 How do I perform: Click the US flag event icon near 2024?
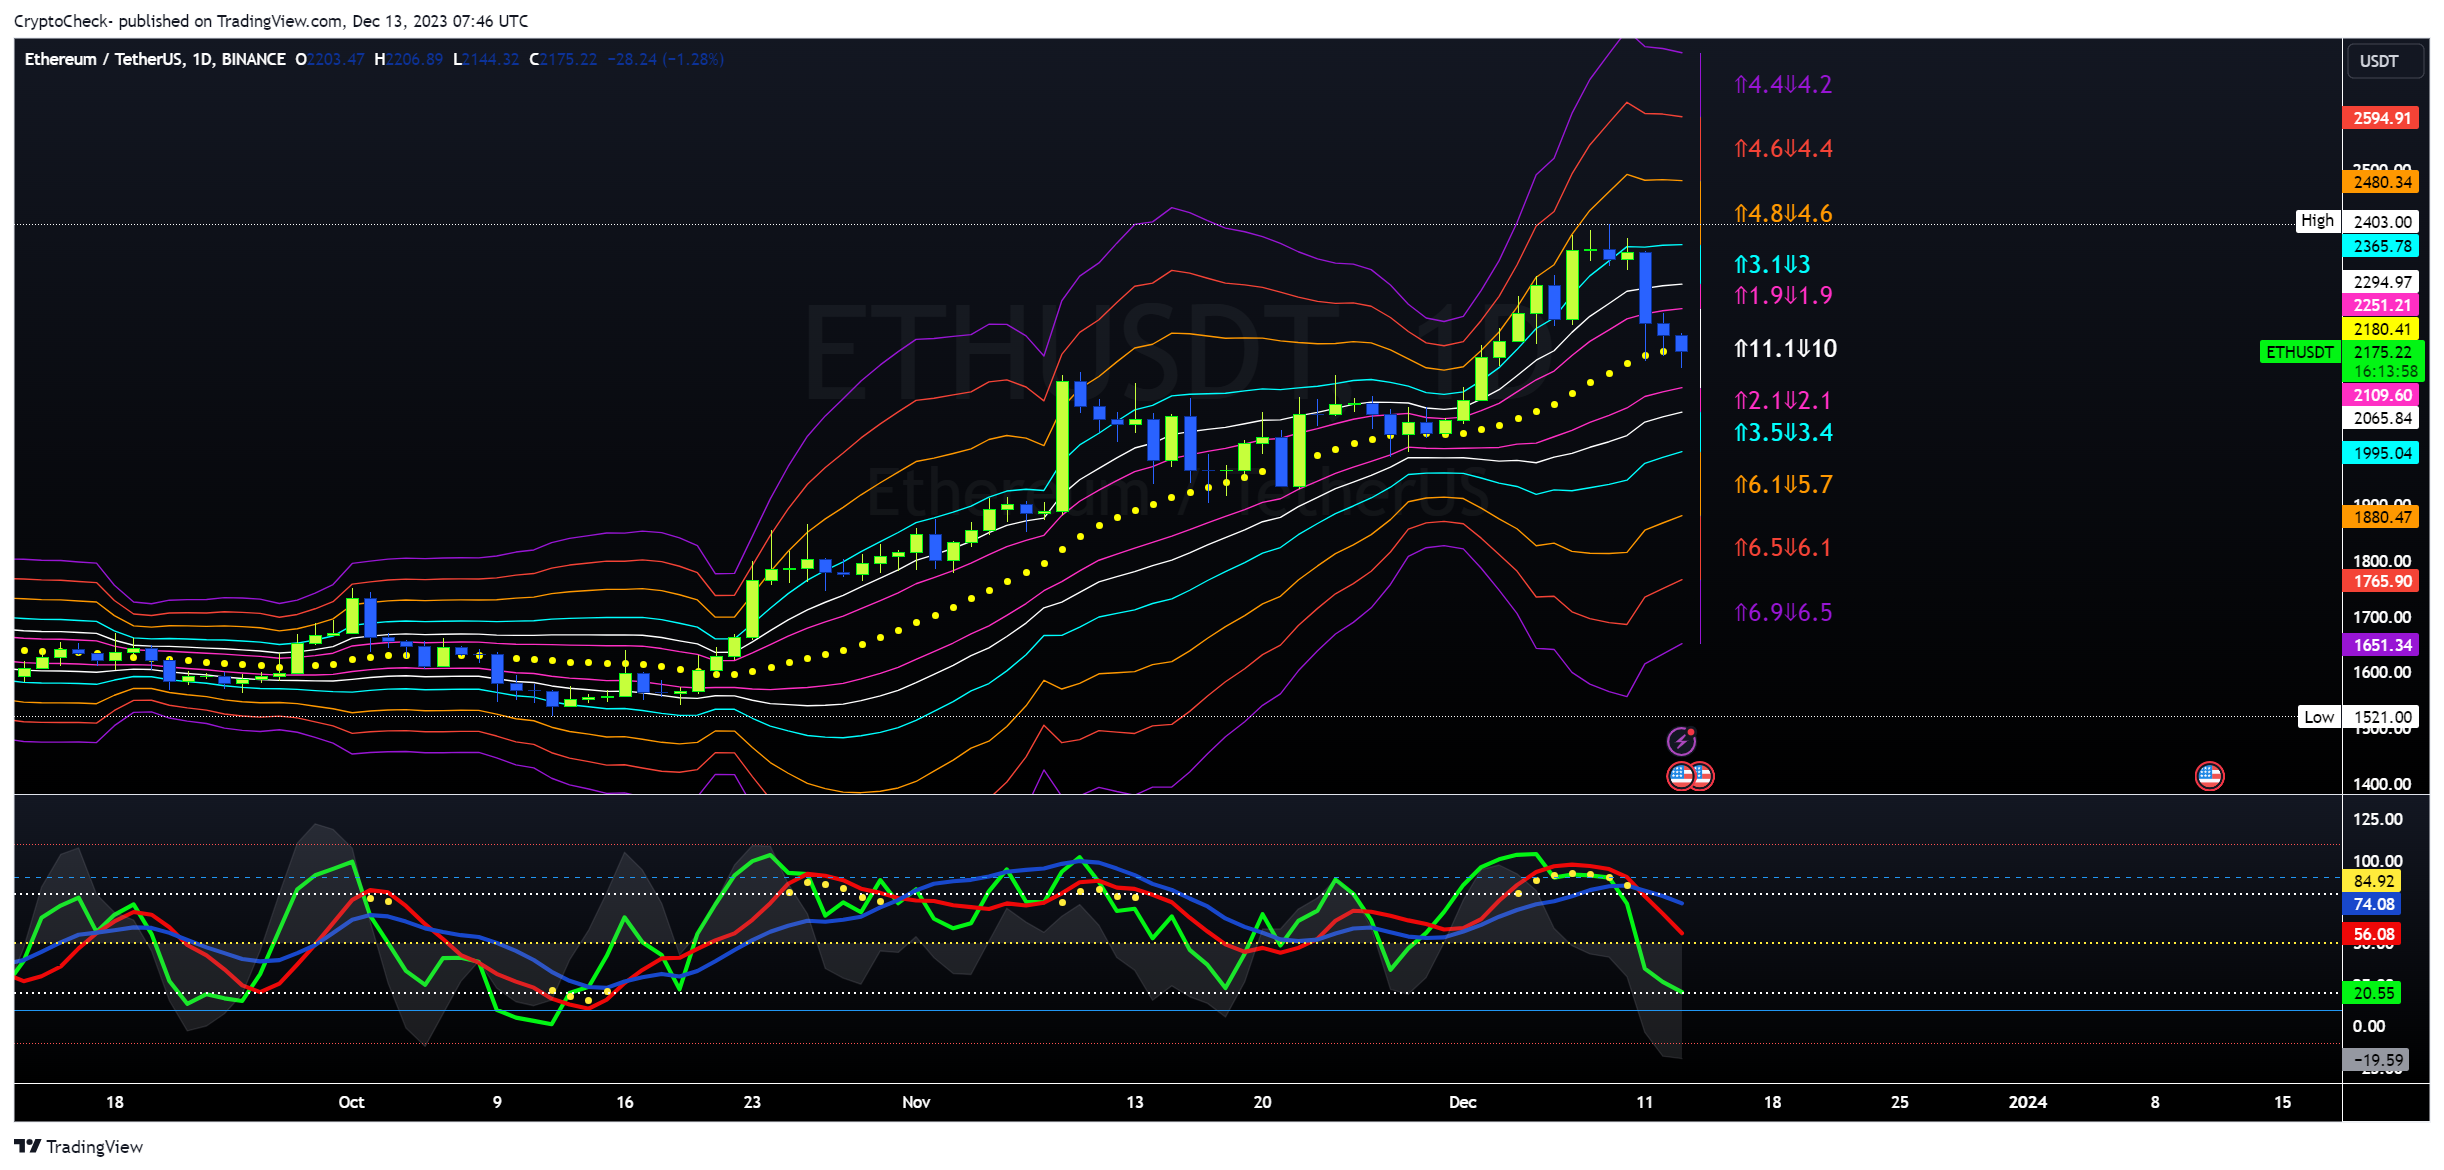click(2209, 775)
